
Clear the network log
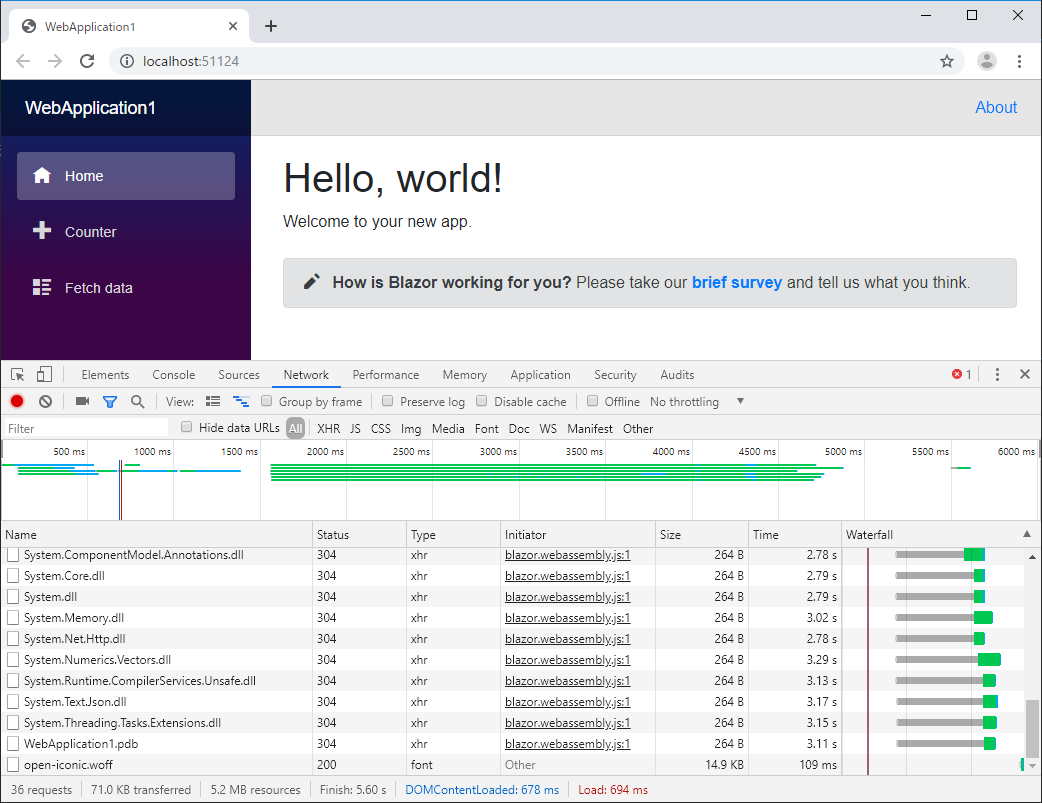45,402
